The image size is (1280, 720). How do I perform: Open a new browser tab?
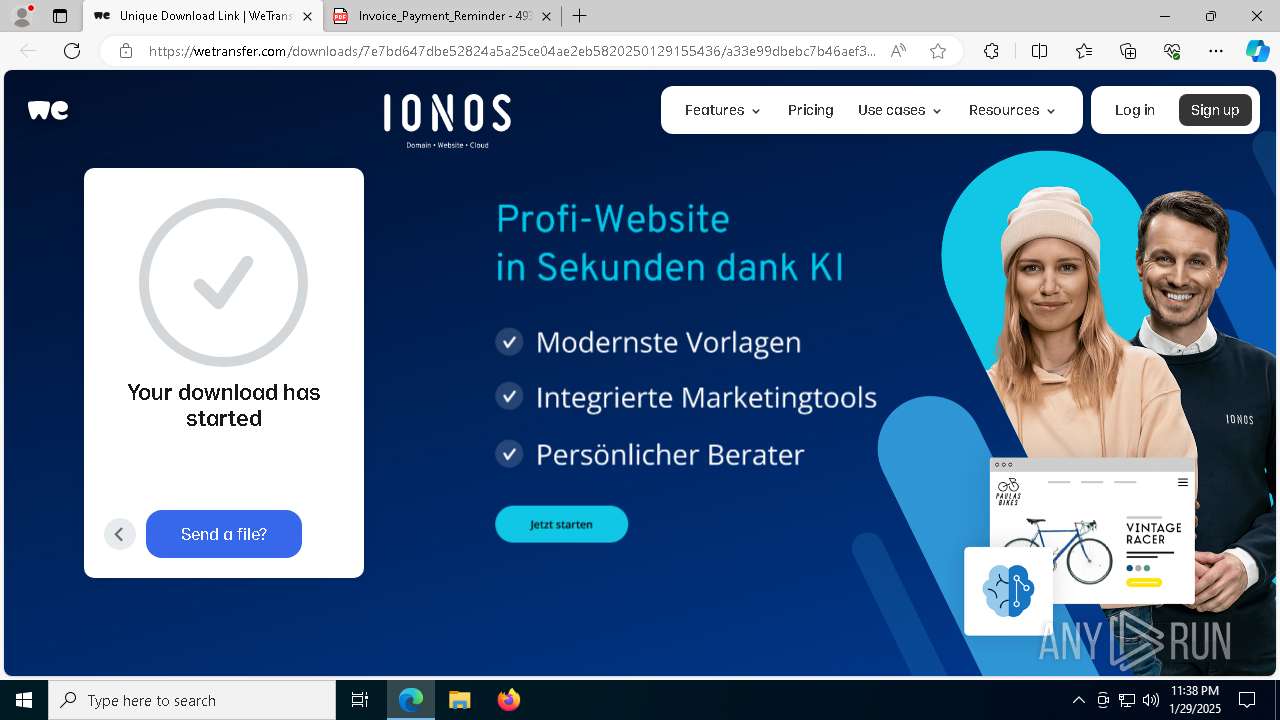[x=579, y=16]
